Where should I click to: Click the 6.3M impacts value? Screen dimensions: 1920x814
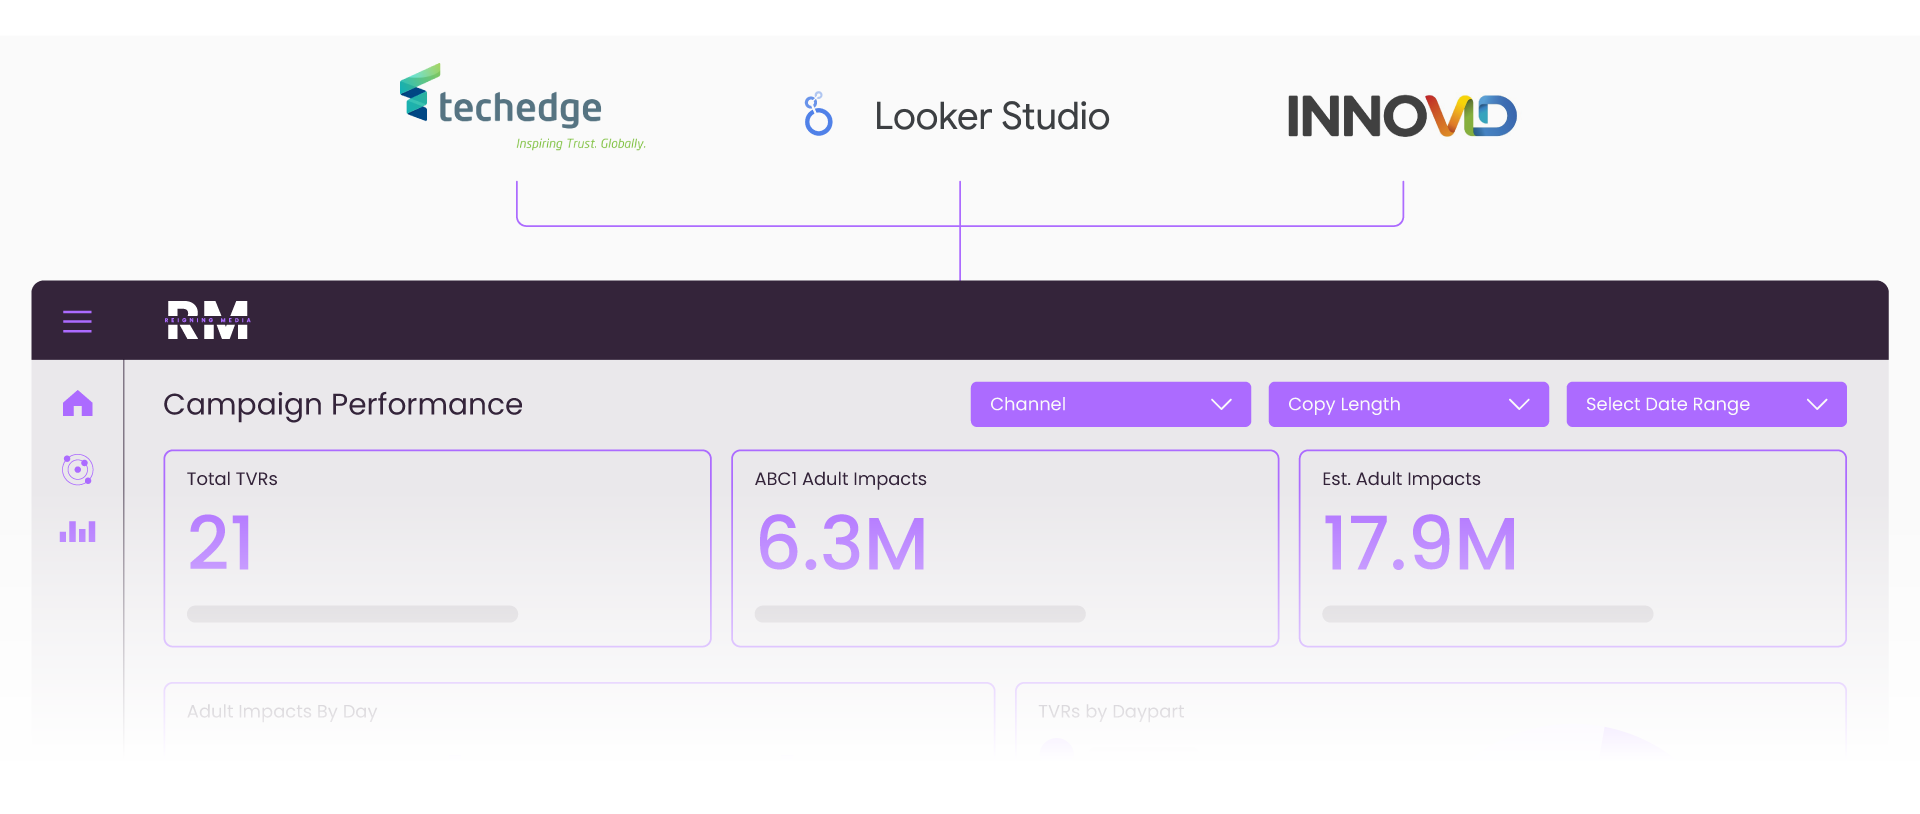(x=842, y=544)
